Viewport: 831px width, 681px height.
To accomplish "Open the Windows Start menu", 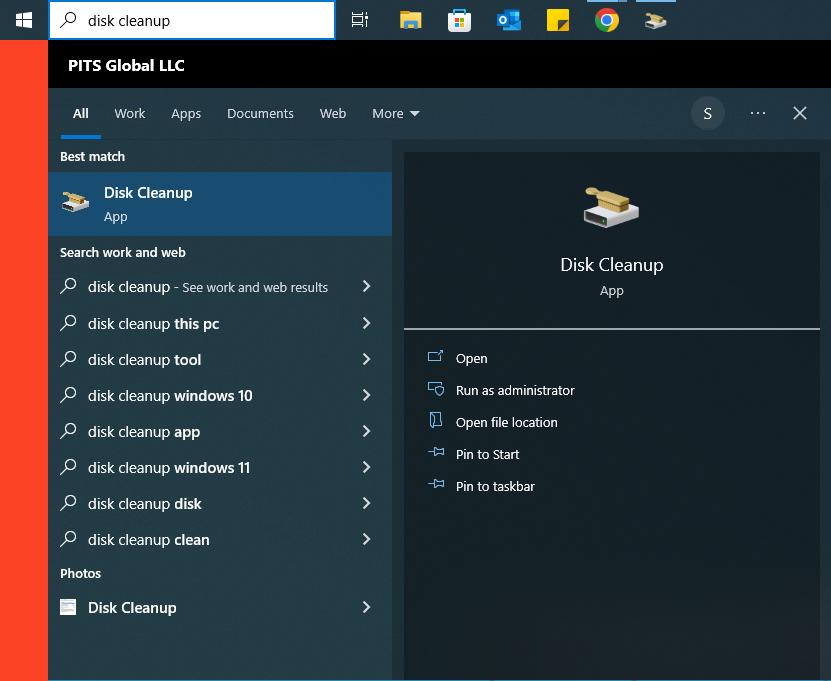I will pos(24,20).
